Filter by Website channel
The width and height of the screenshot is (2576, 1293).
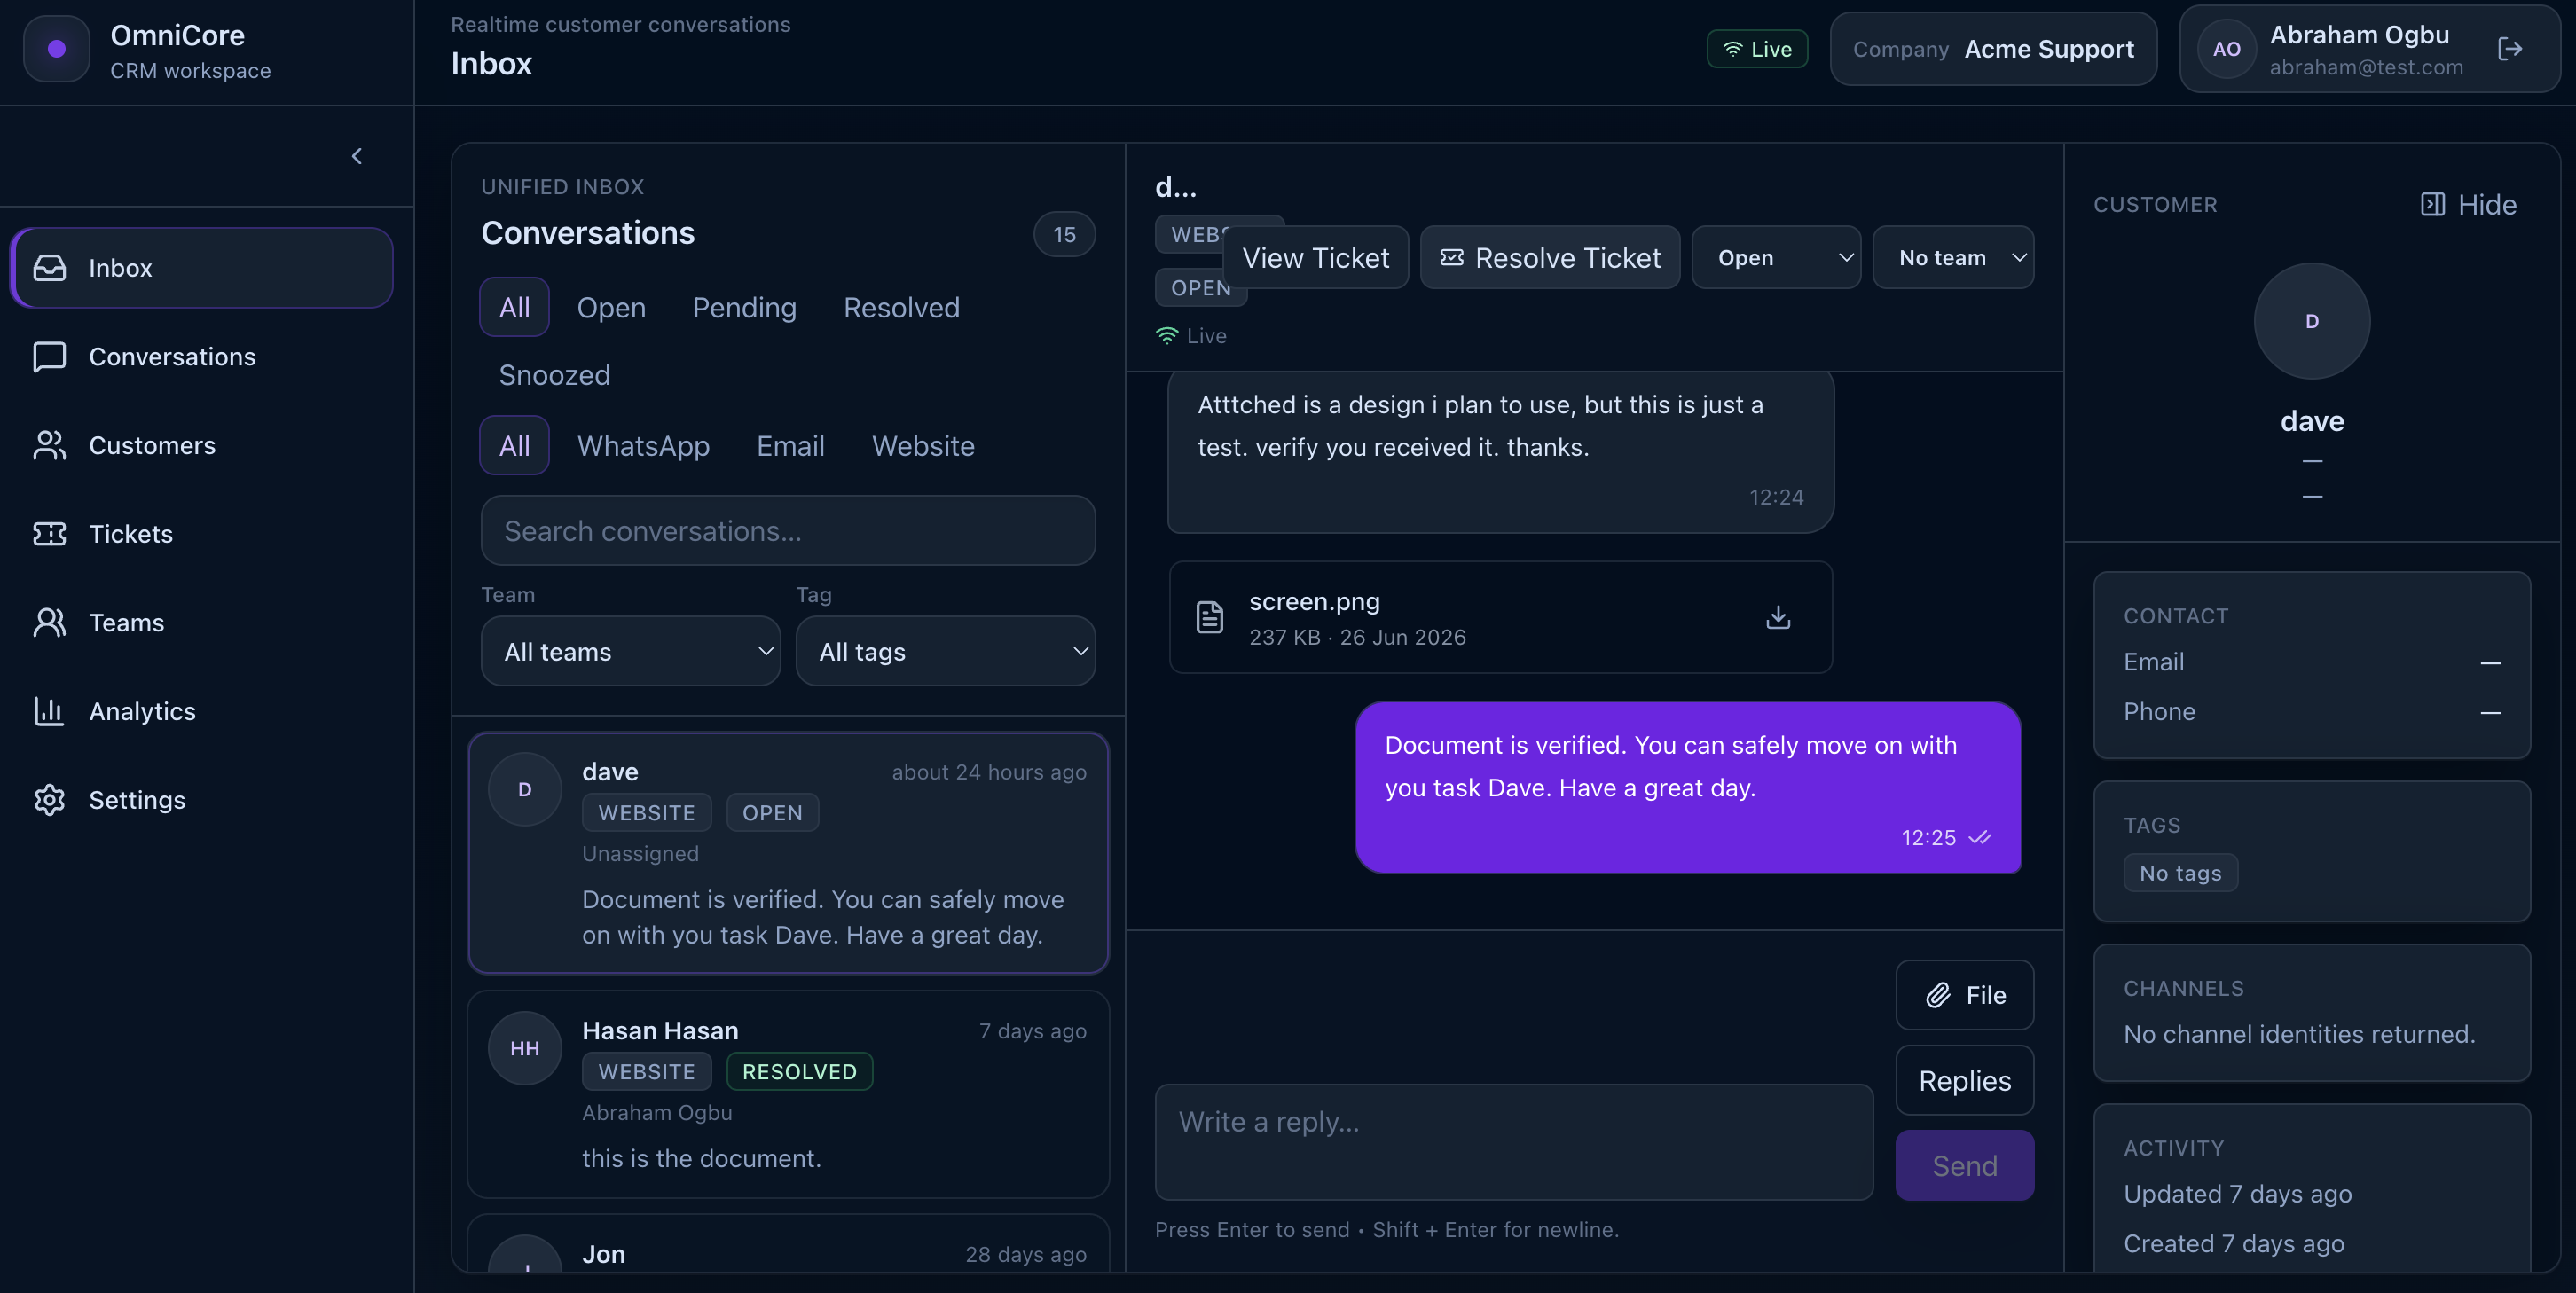click(923, 445)
